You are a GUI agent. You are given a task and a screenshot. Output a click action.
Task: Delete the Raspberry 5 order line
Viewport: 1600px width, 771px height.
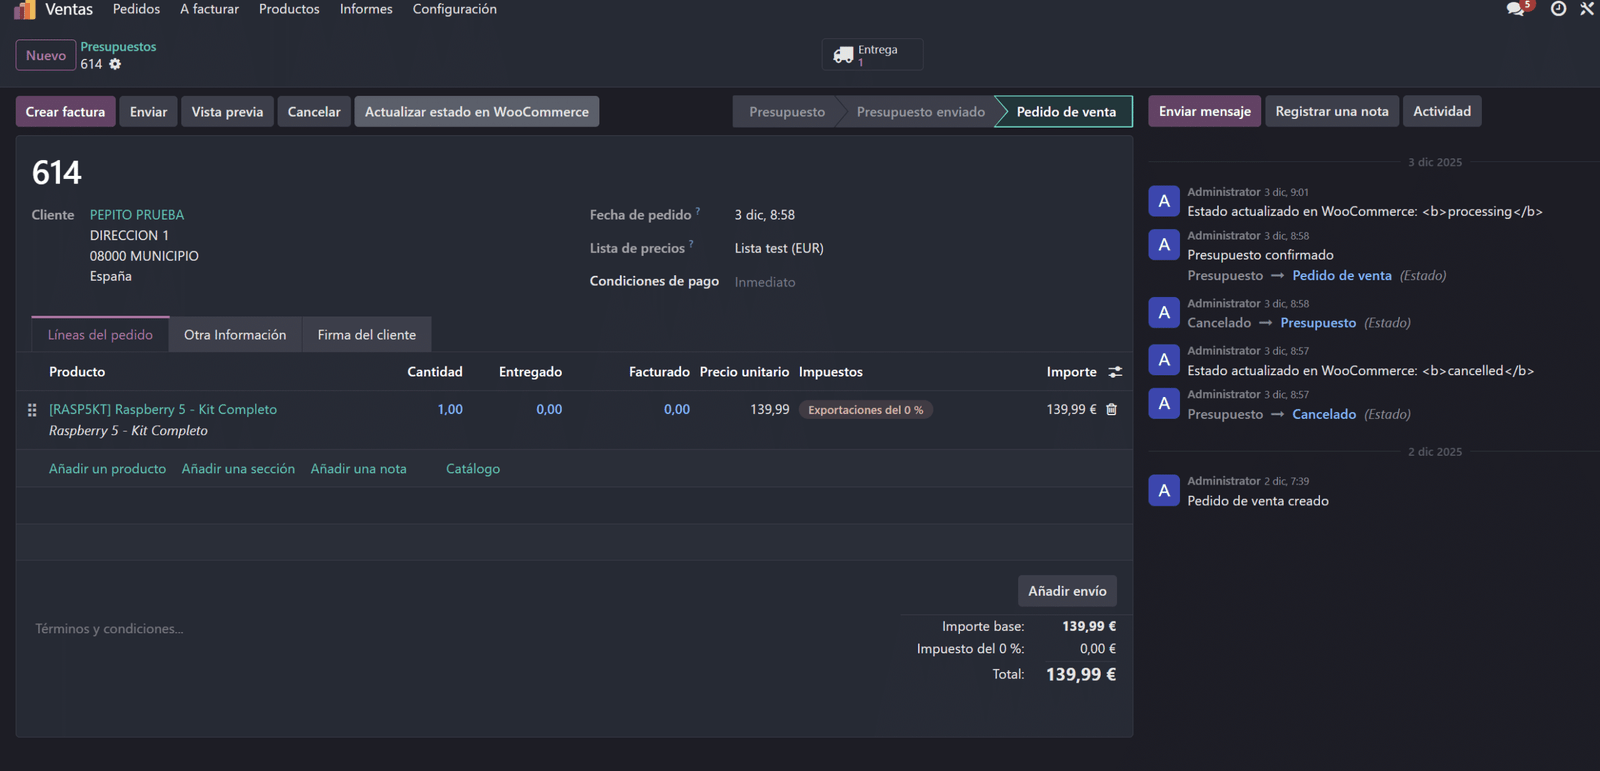[1111, 409]
